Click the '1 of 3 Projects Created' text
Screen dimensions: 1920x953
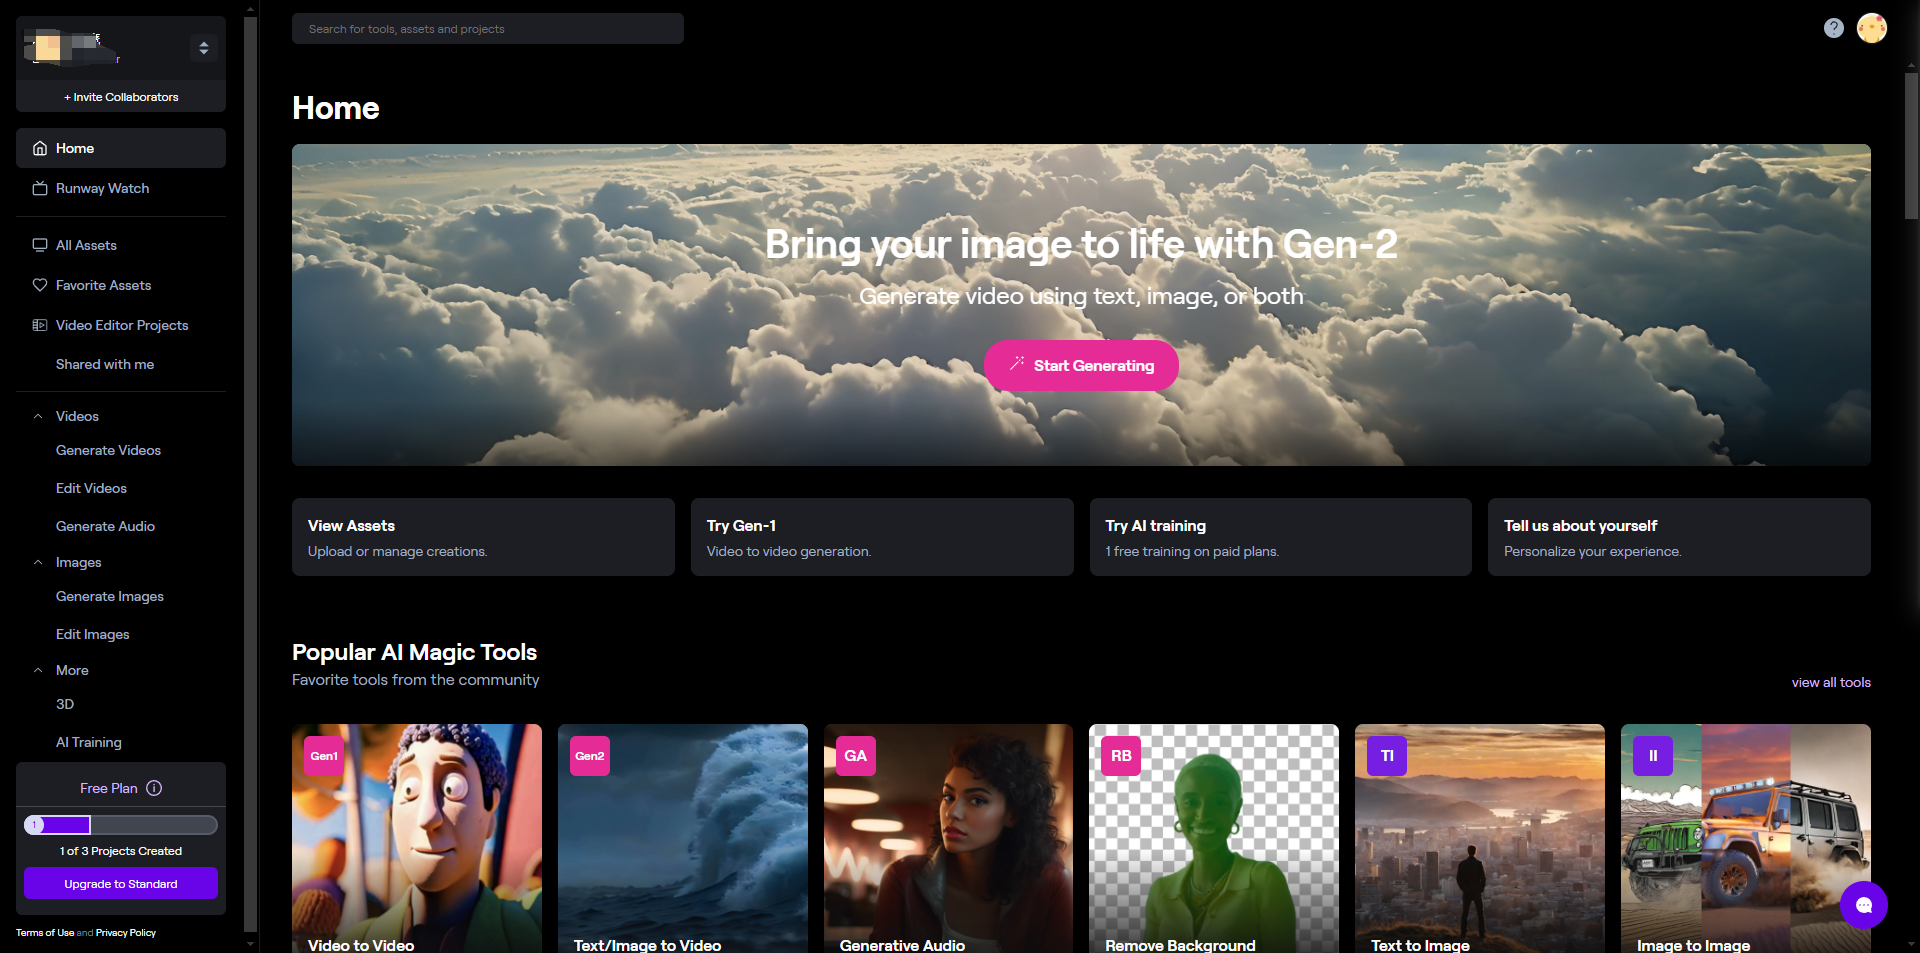(121, 851)
